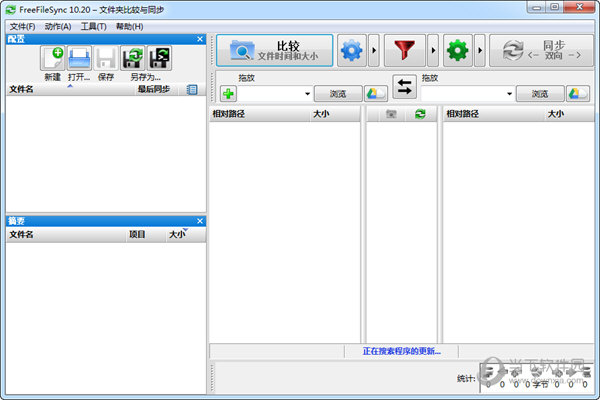Click the 新建 new configuration icon
600x400 pixels.
[53, 58]
